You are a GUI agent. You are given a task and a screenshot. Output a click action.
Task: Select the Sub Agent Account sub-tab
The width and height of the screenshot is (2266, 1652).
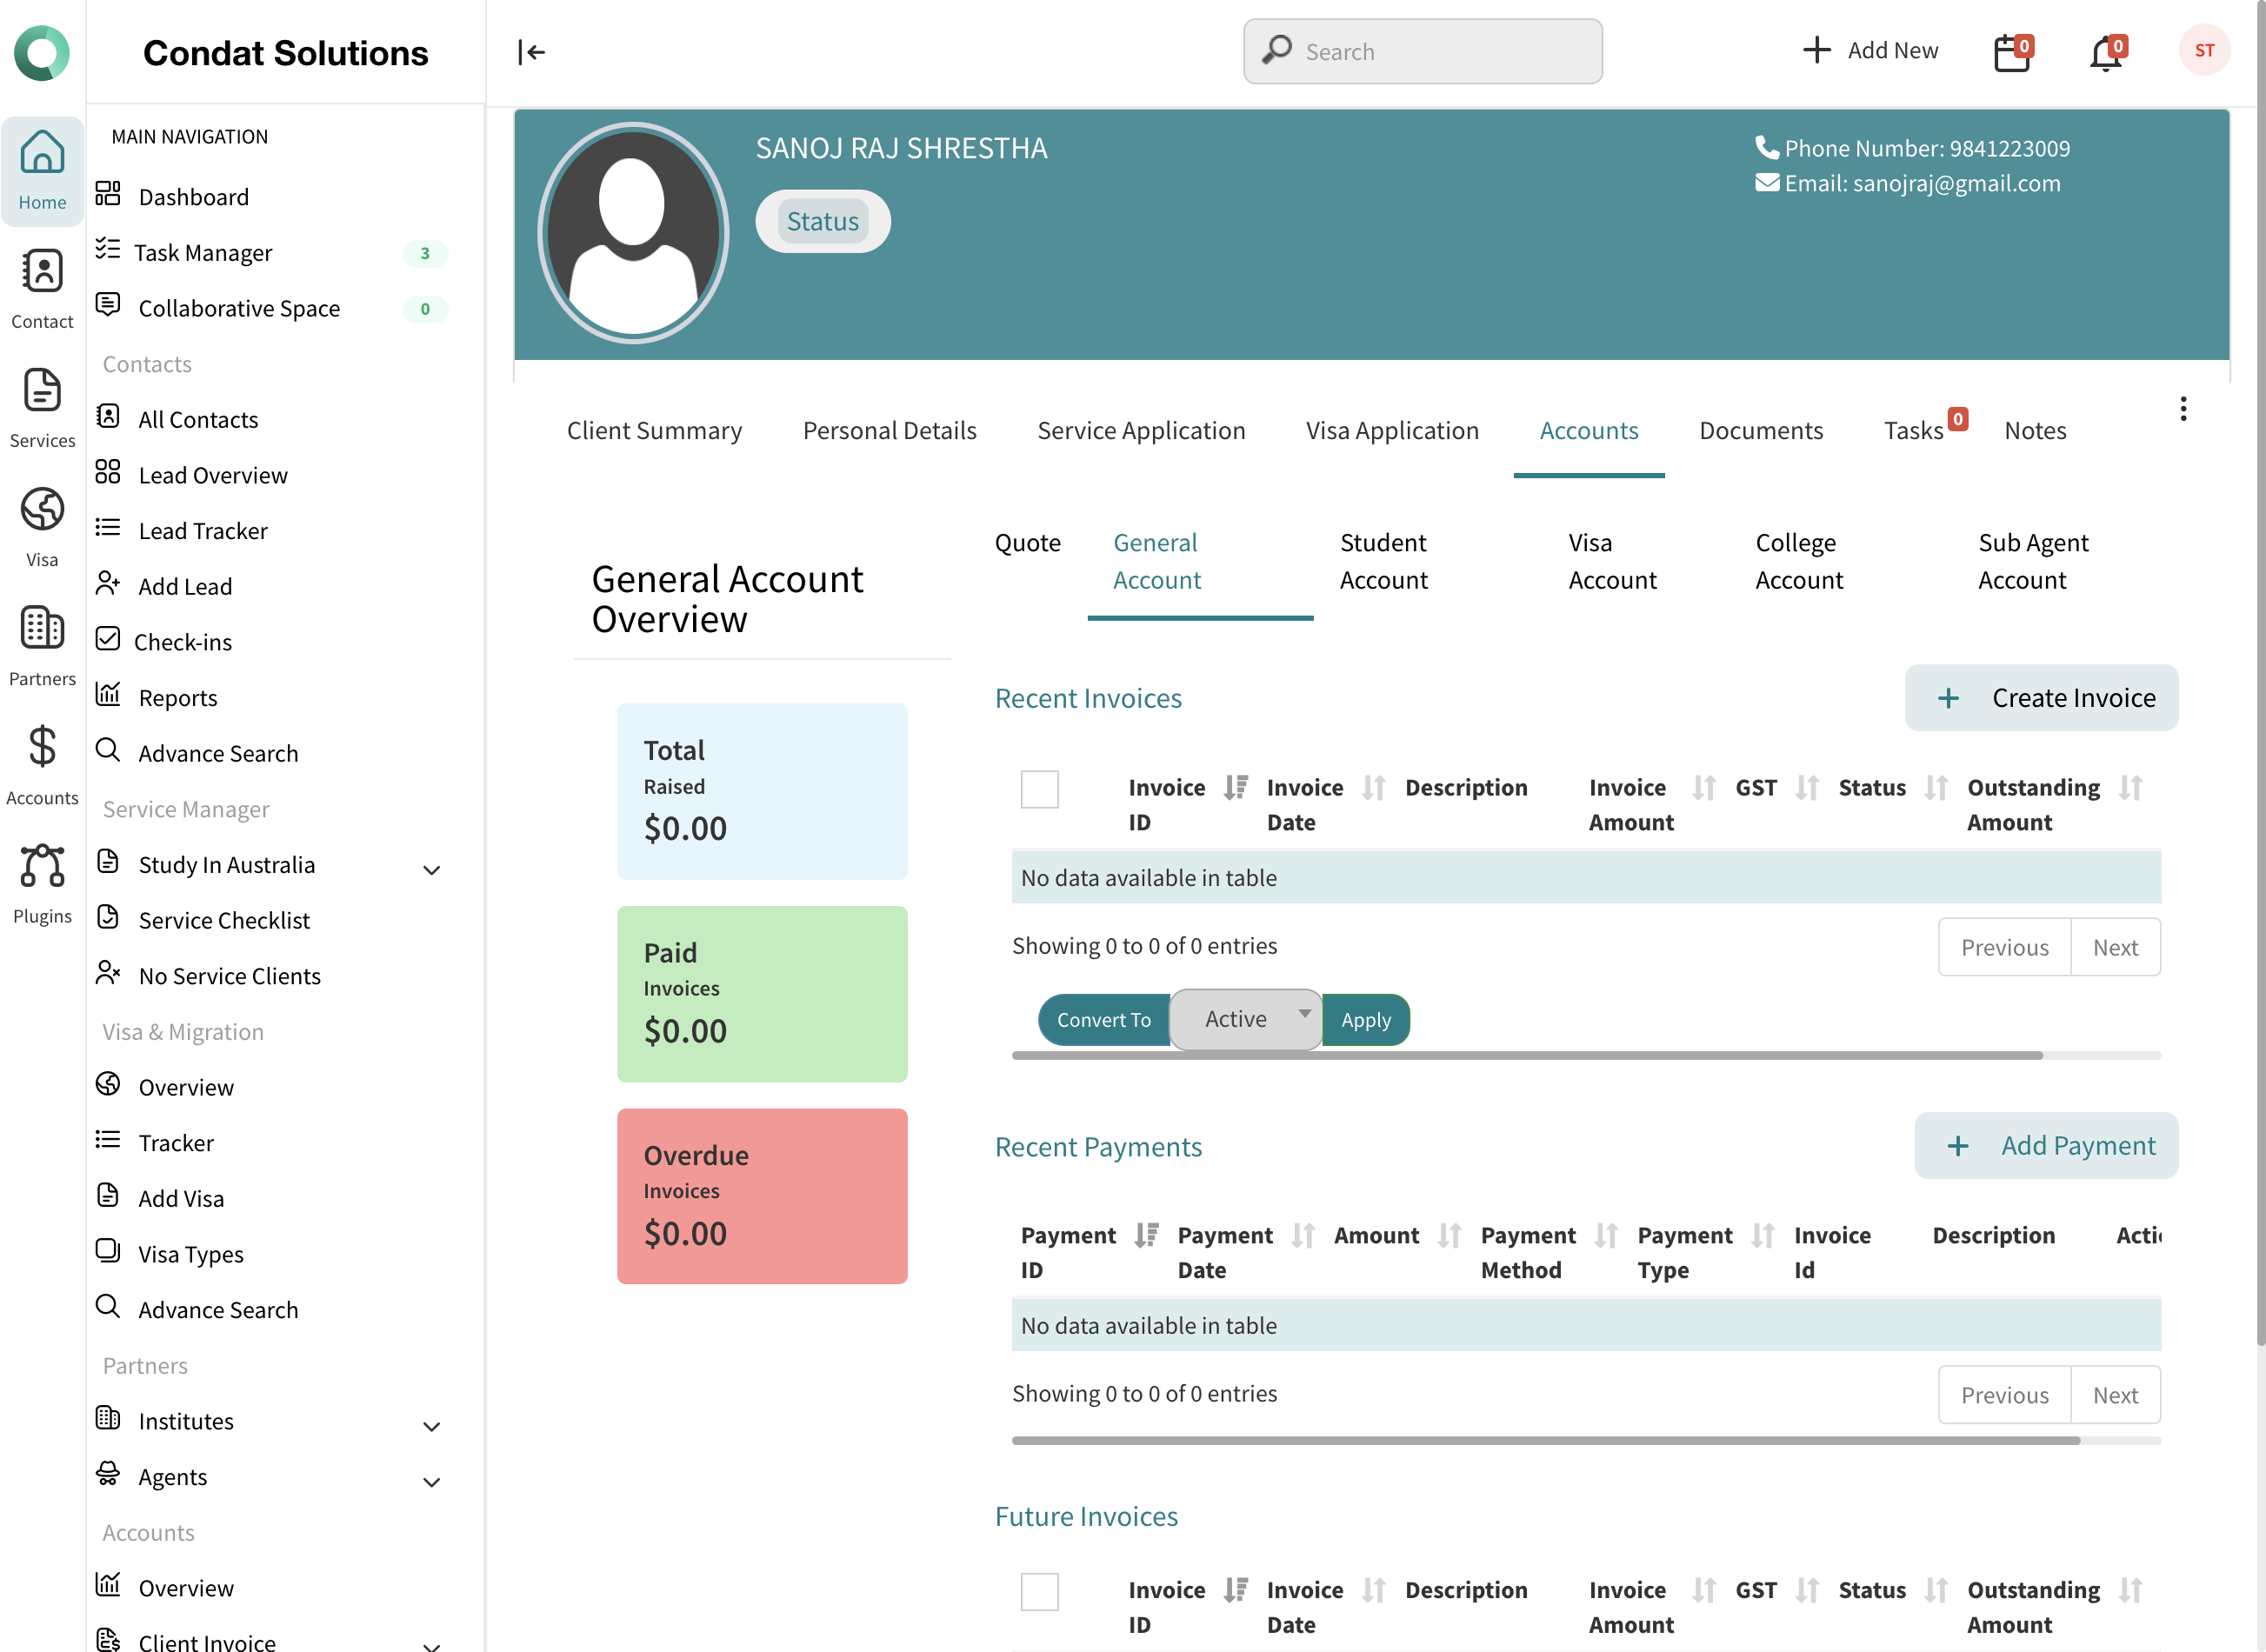pos(2032,561)
